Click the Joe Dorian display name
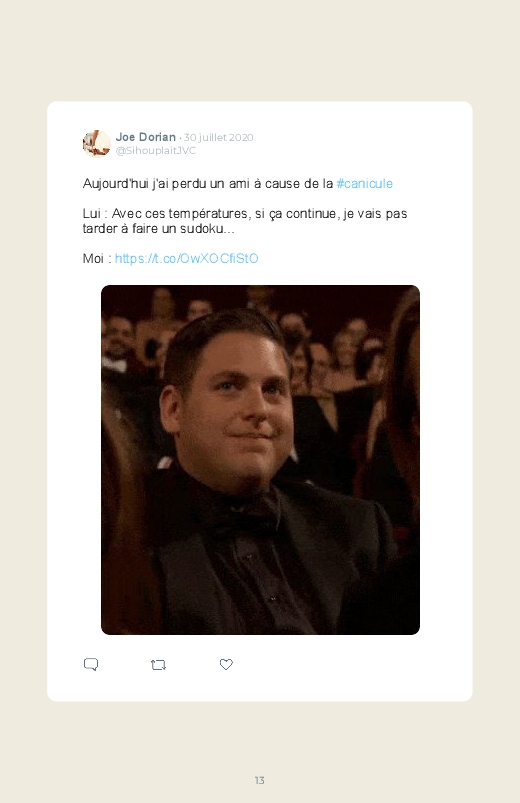 pos(145,137)
